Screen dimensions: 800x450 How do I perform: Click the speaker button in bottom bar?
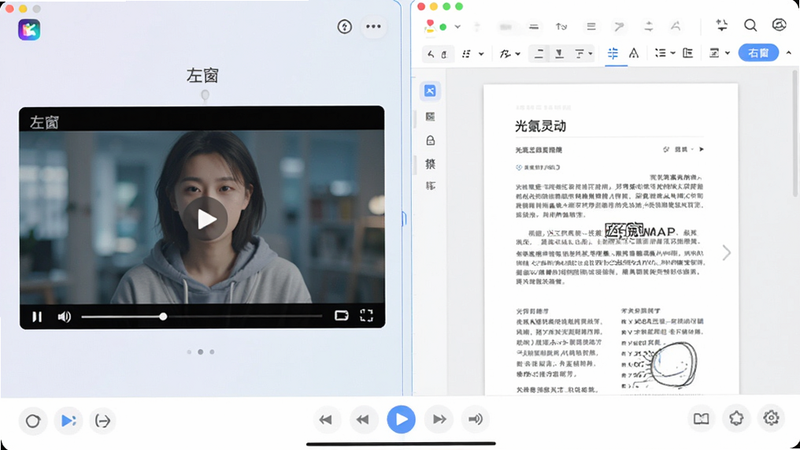pyautogui.click(x=476, y=419)
